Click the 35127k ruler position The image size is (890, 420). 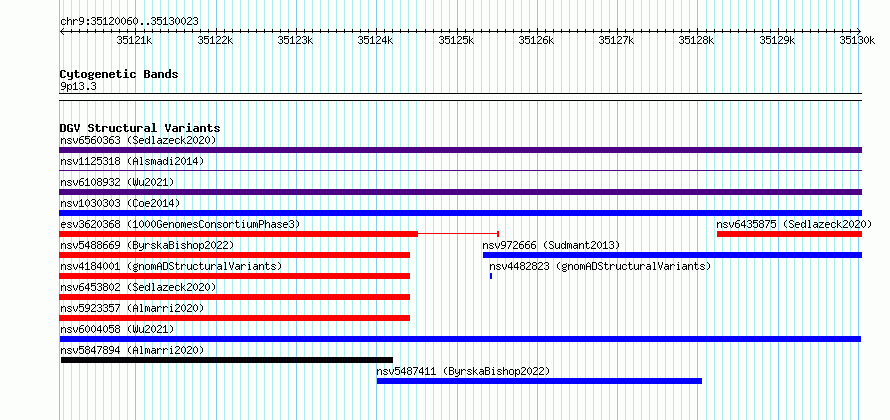tap(617, 40)
